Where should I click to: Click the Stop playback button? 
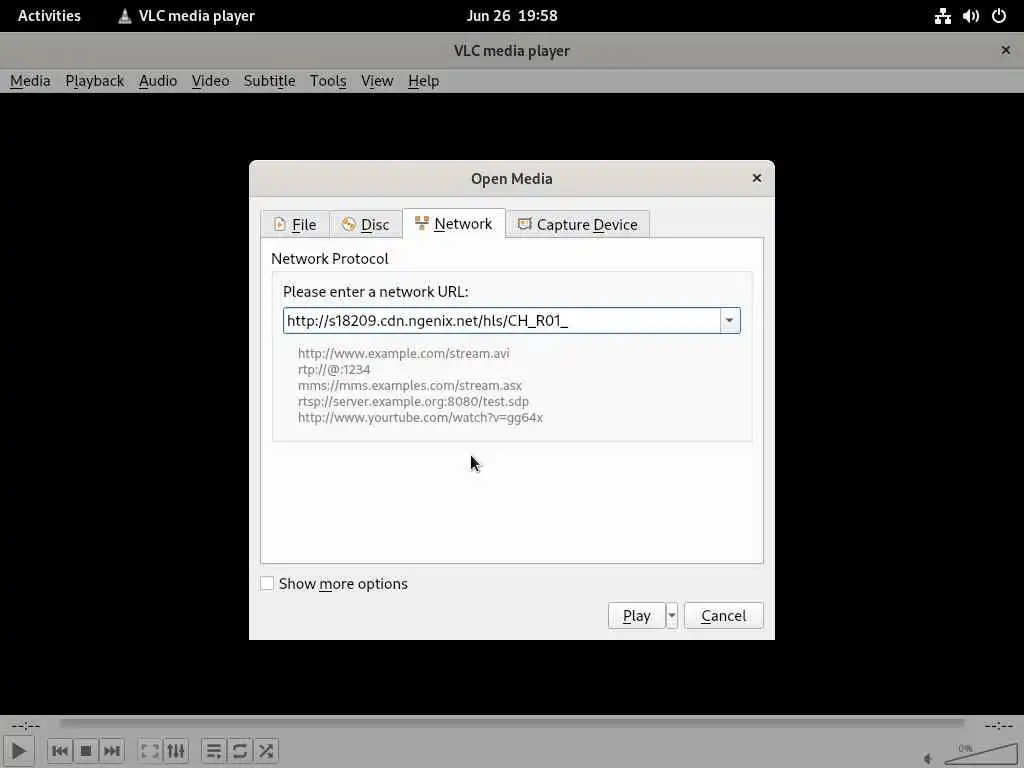coord(86,751)
